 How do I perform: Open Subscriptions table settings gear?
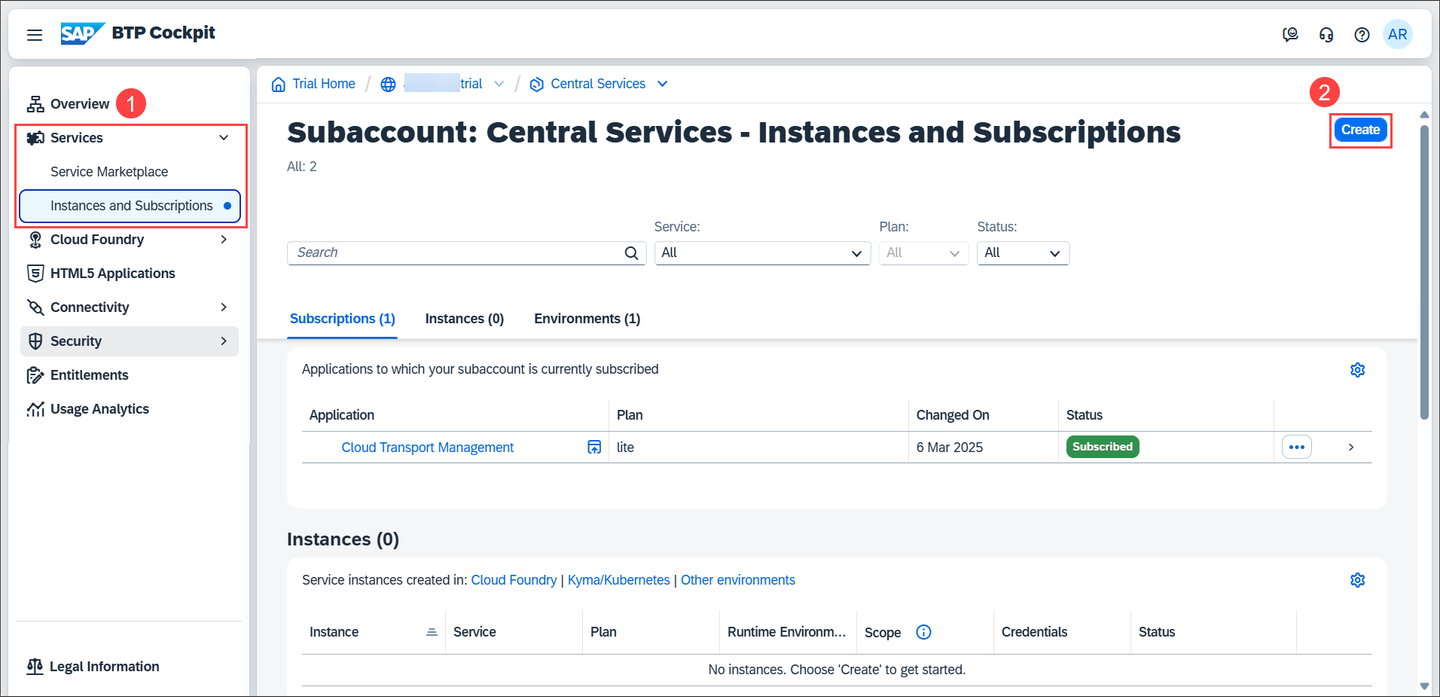(1357, 370)
